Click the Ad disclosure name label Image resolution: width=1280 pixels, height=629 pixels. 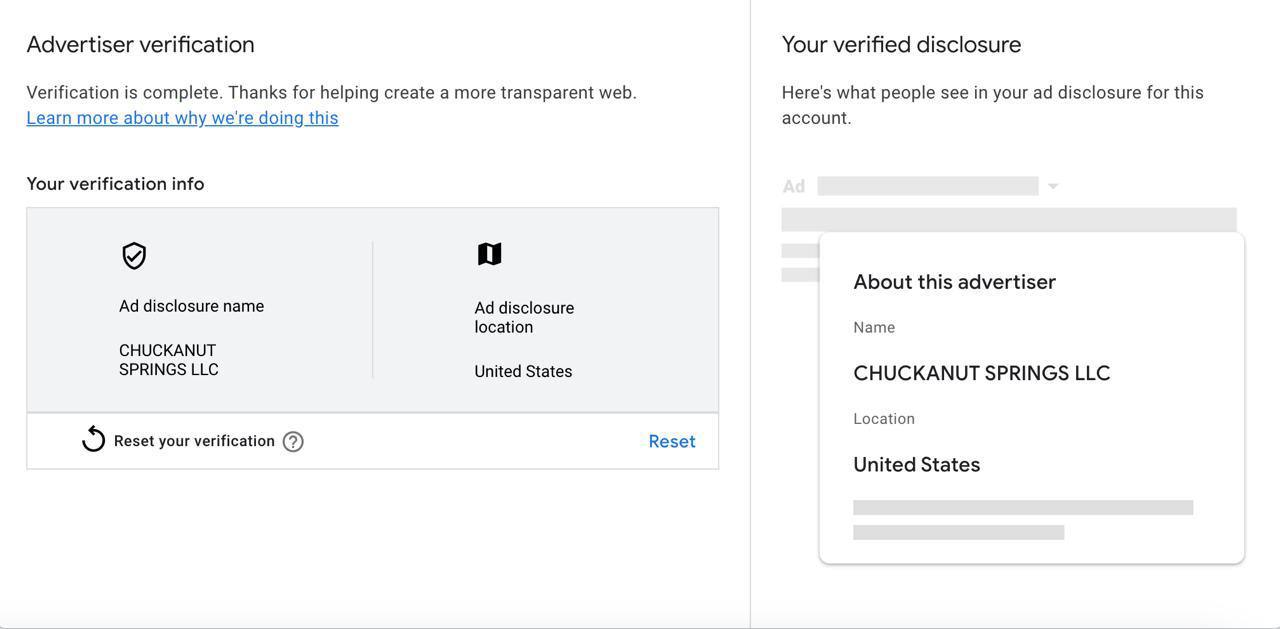[191, 306]
